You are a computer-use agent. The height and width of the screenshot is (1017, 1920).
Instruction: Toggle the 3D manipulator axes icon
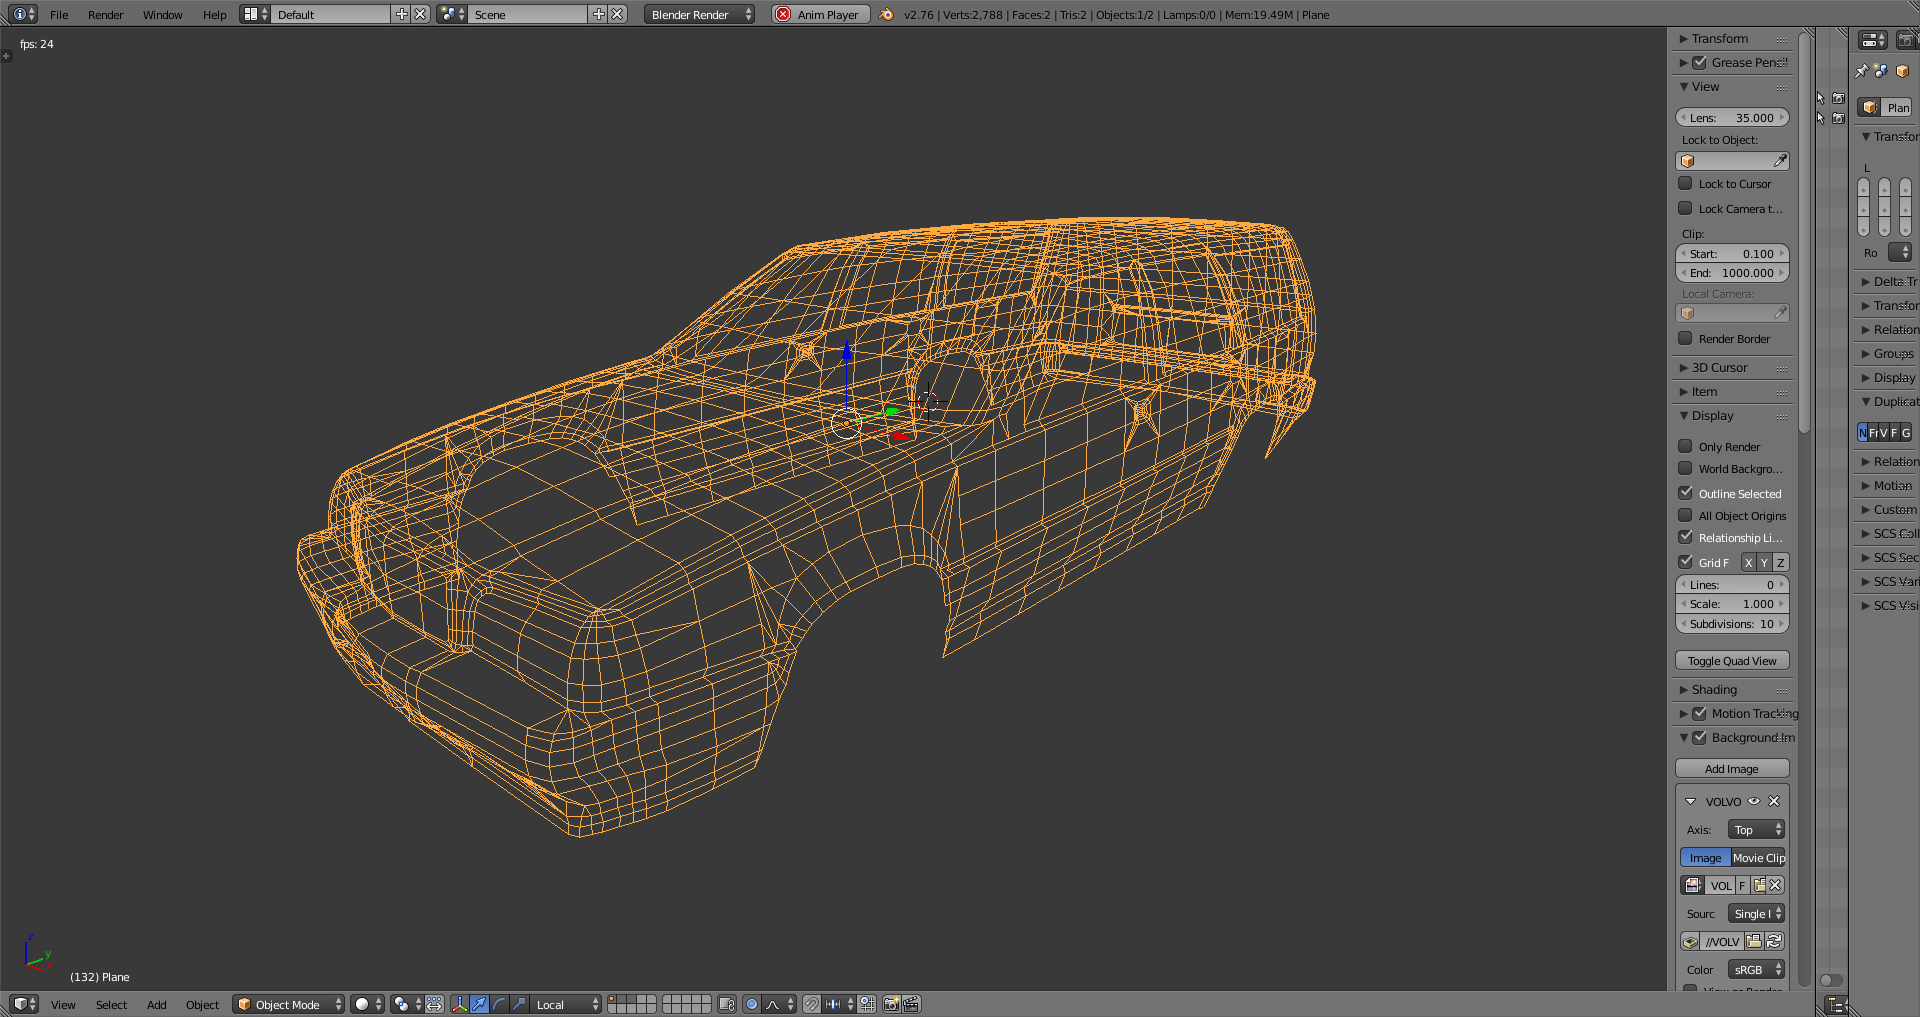[460, 1004]
